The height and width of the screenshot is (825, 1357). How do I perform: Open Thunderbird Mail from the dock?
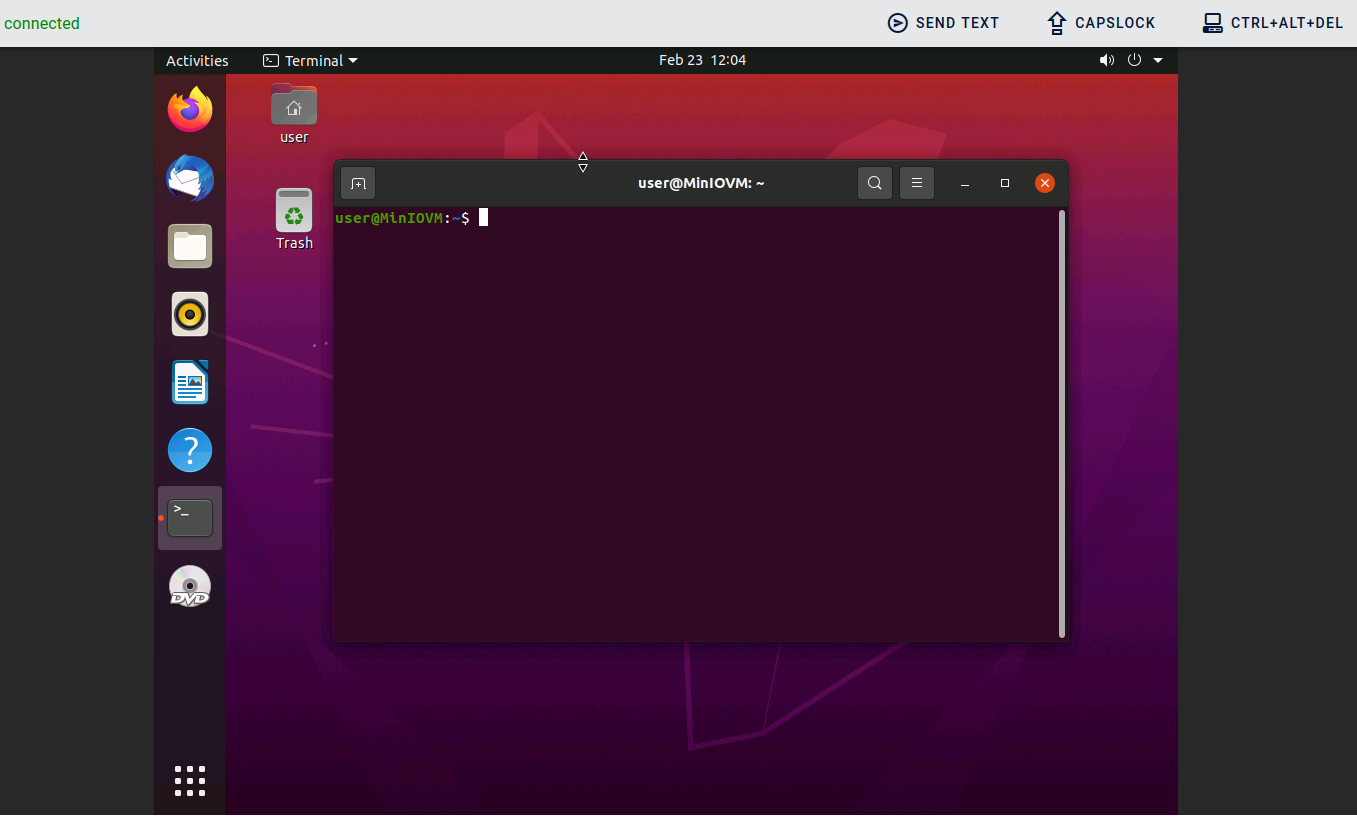(x=190, y=179)
